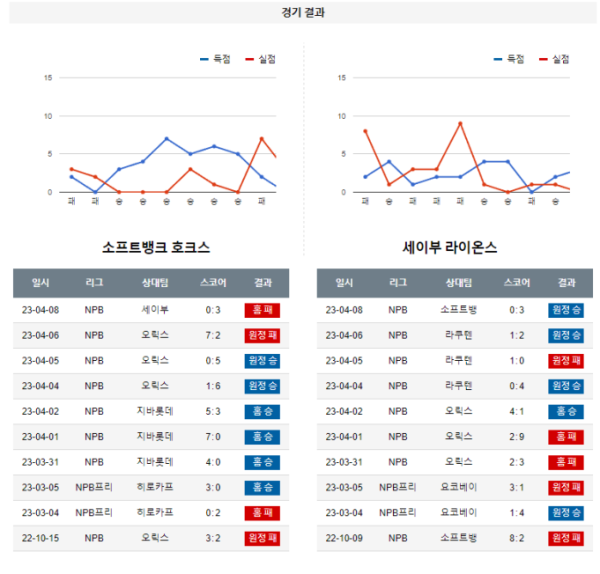Click the 세이부 라이온스 team title
Viewport: 600px width, 574px height.
pyautogui.click(x=450, y=247)
